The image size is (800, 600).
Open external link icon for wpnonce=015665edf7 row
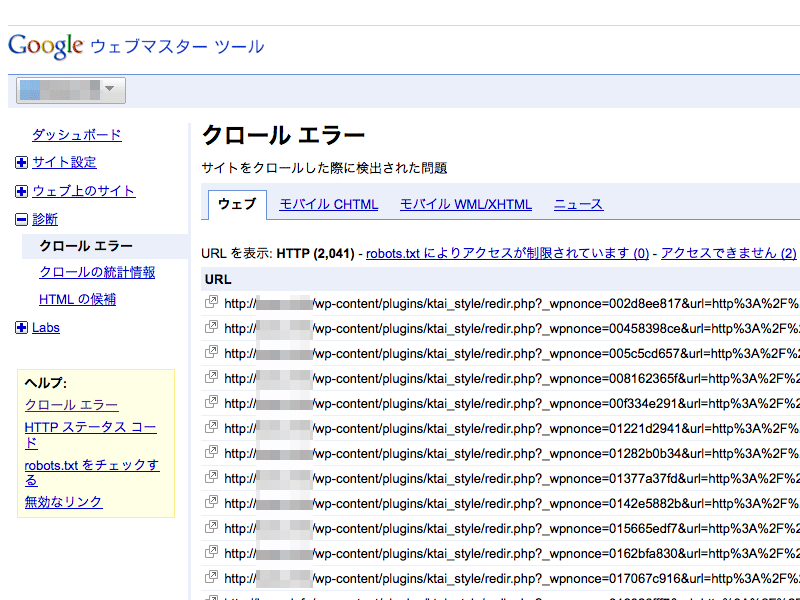point(211,527)
